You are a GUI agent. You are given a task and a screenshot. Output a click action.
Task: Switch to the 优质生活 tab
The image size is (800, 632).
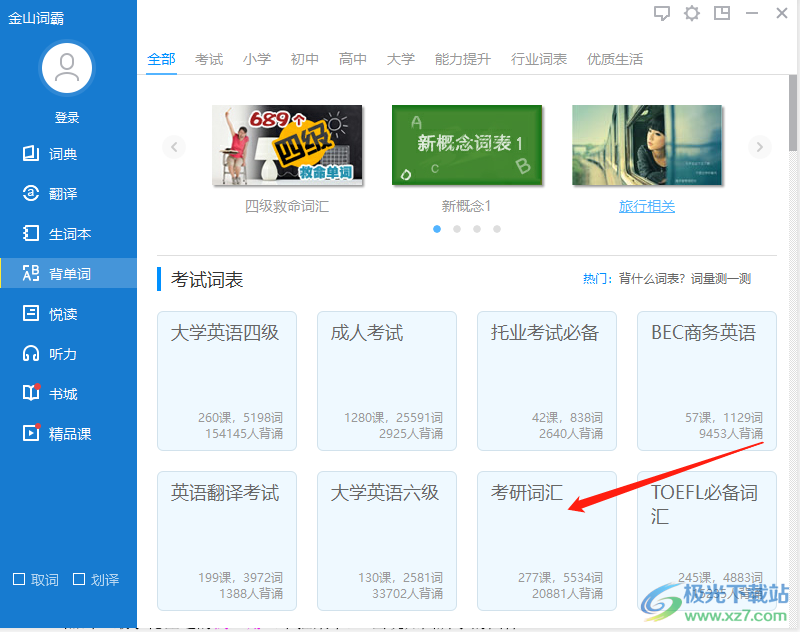[x=615, y=59]
